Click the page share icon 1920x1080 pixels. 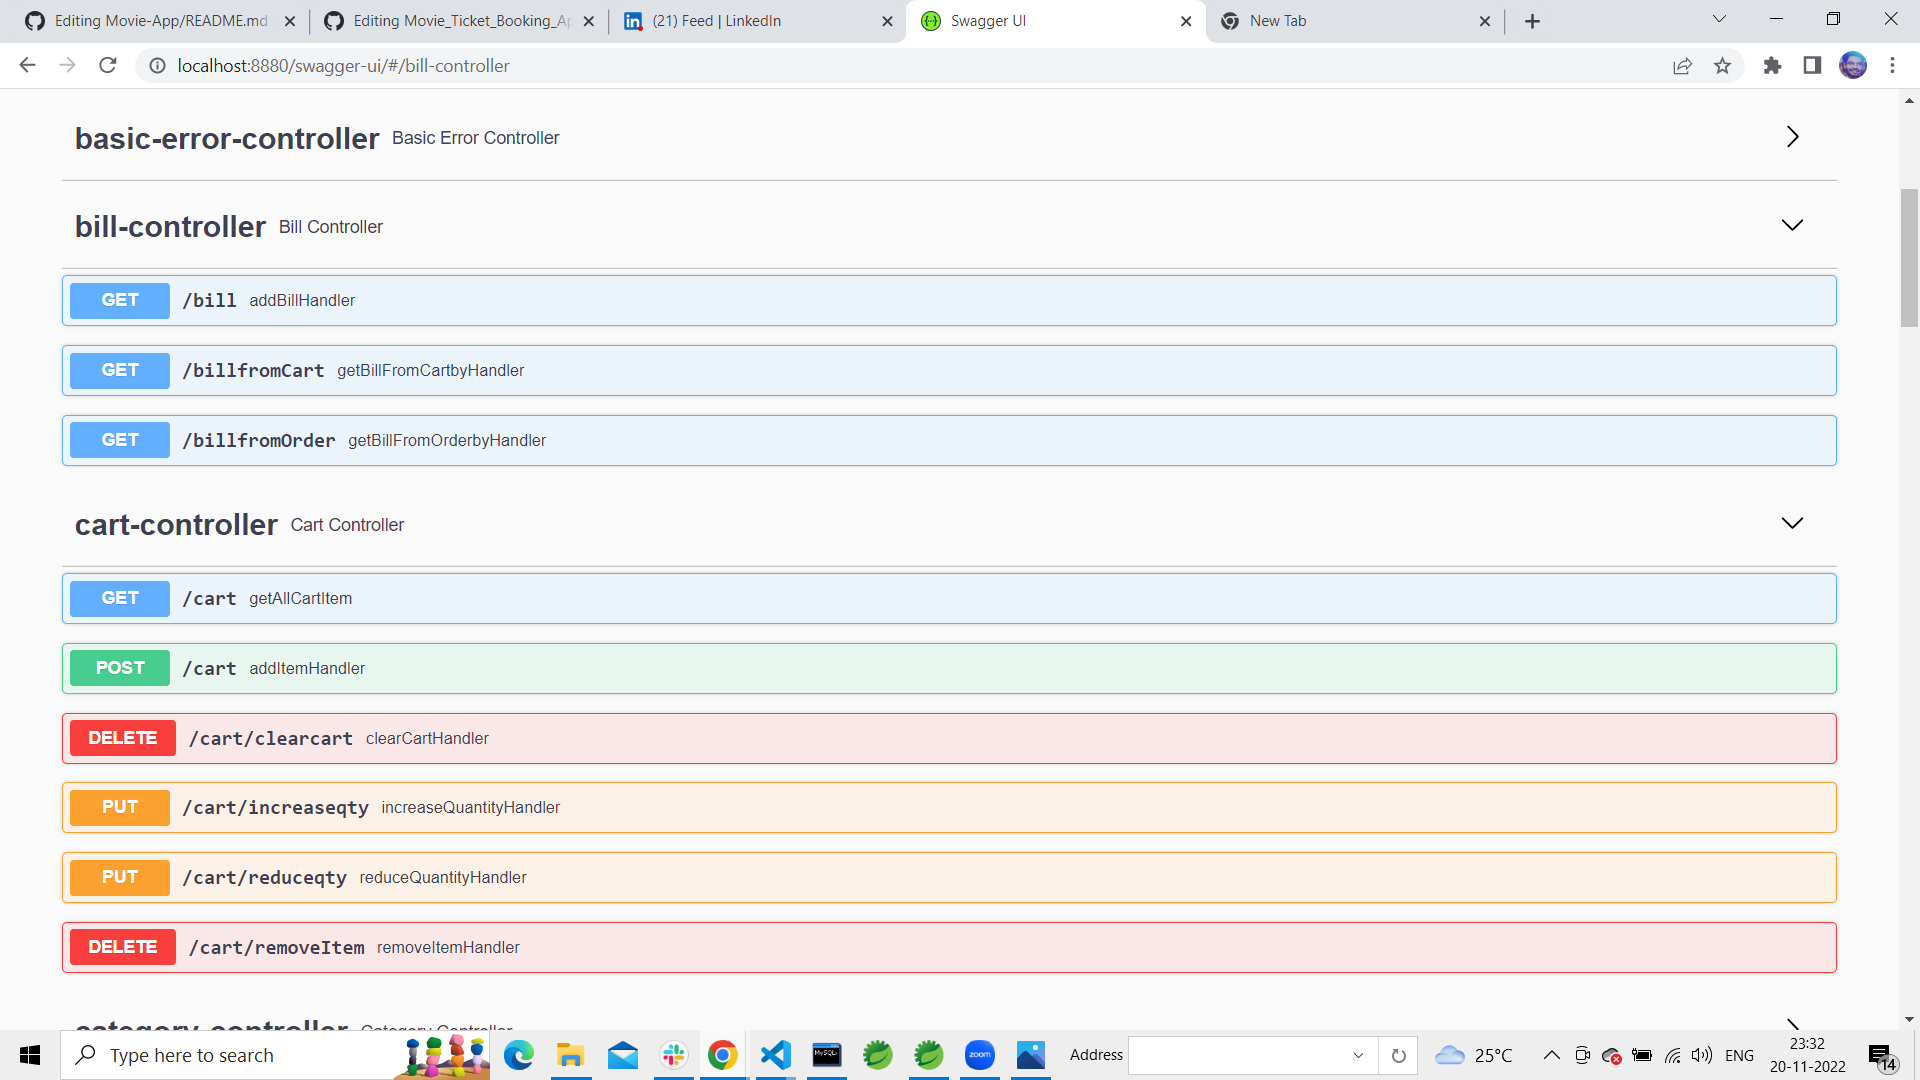1682,66
